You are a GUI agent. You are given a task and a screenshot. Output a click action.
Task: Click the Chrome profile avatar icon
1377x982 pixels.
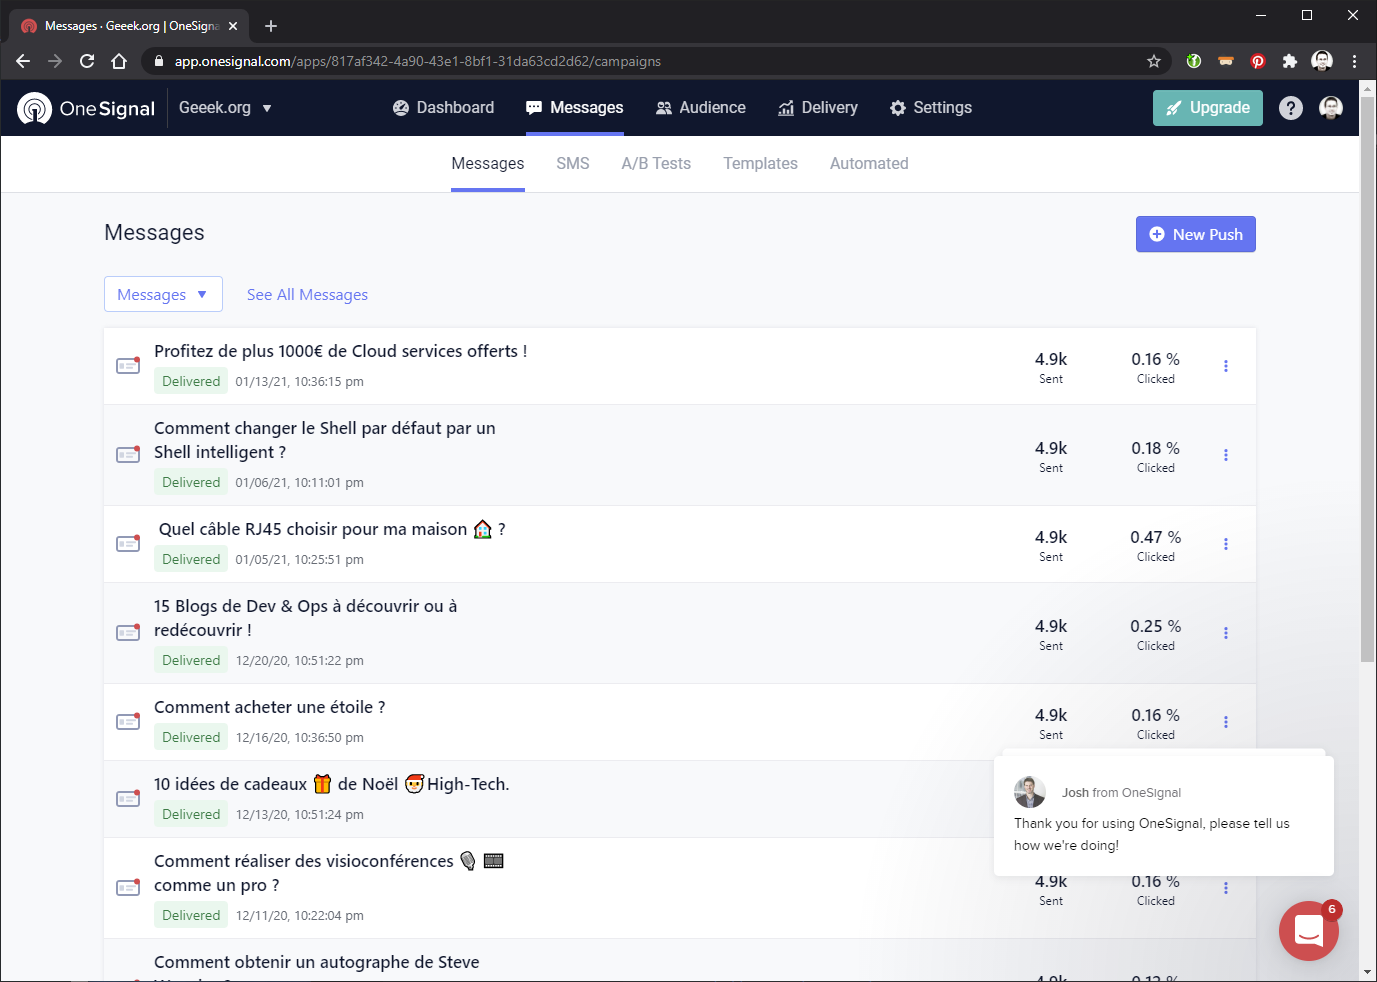pyautogui.click(x=1322, y=61)
